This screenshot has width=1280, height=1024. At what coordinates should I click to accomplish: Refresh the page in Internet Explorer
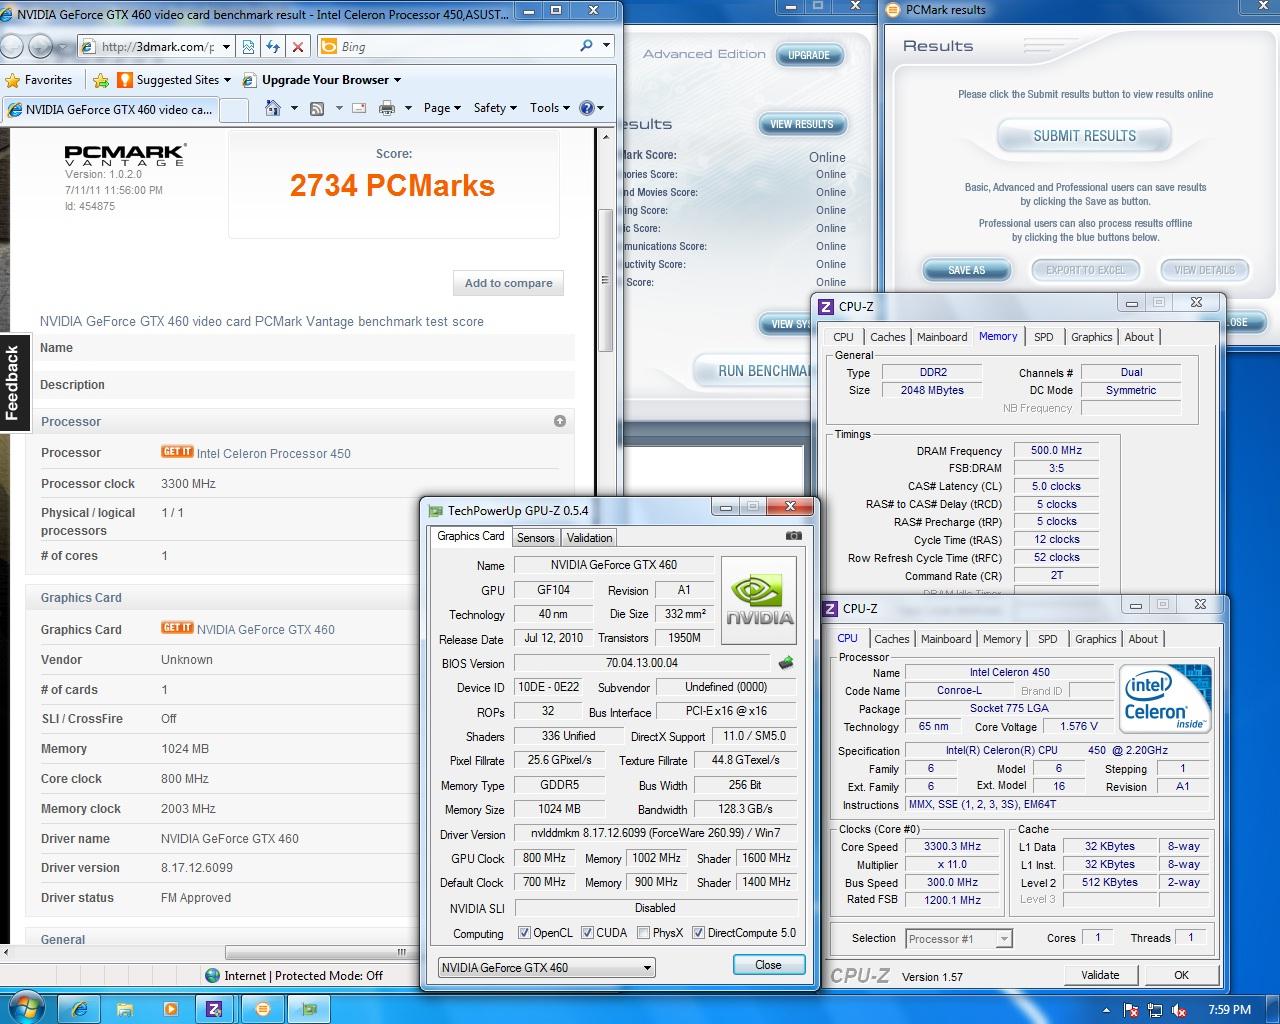tap(273, 46)
